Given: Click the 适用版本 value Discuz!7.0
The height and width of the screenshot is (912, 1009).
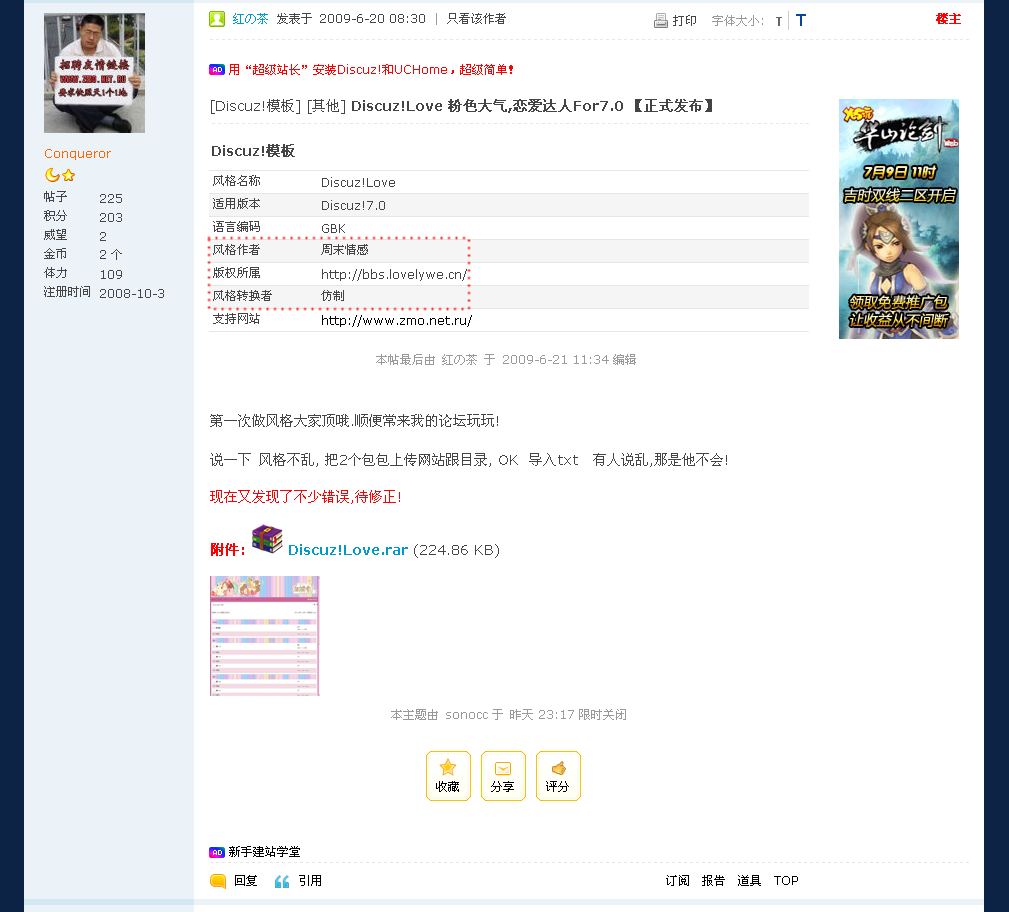Looking at the screenshot, I should (x=353, y=206).
